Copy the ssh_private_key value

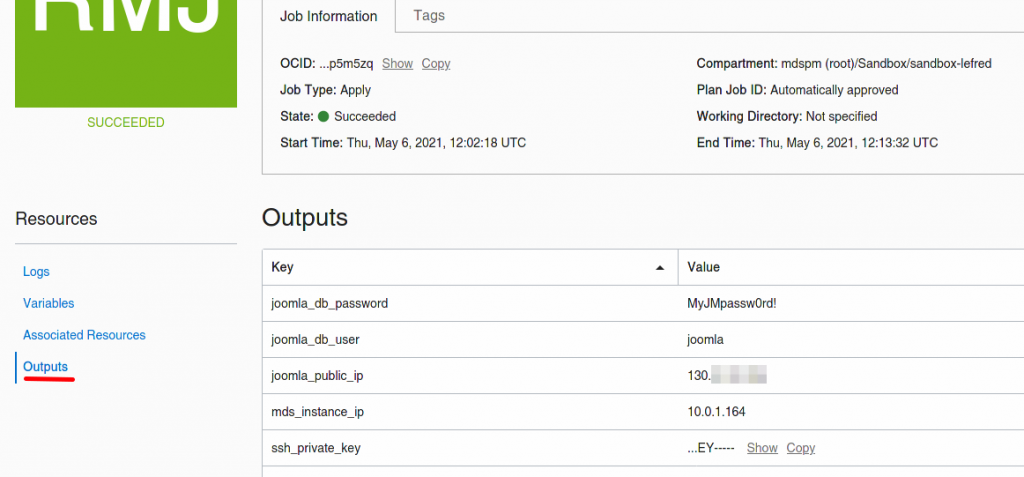tap(801, 448)
